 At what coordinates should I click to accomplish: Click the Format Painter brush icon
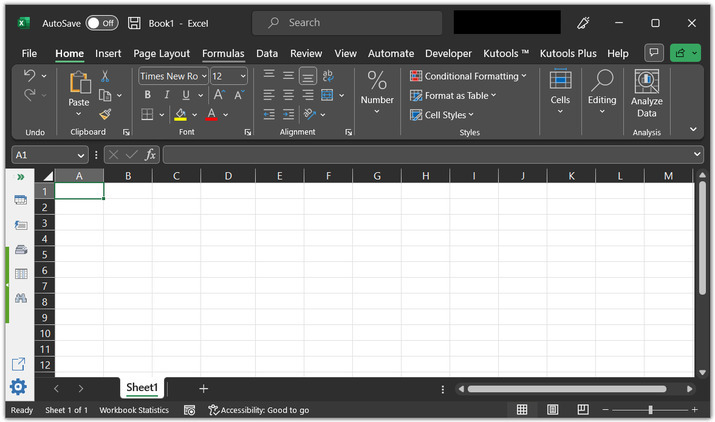pyautogui.click(x=105, y=114)
